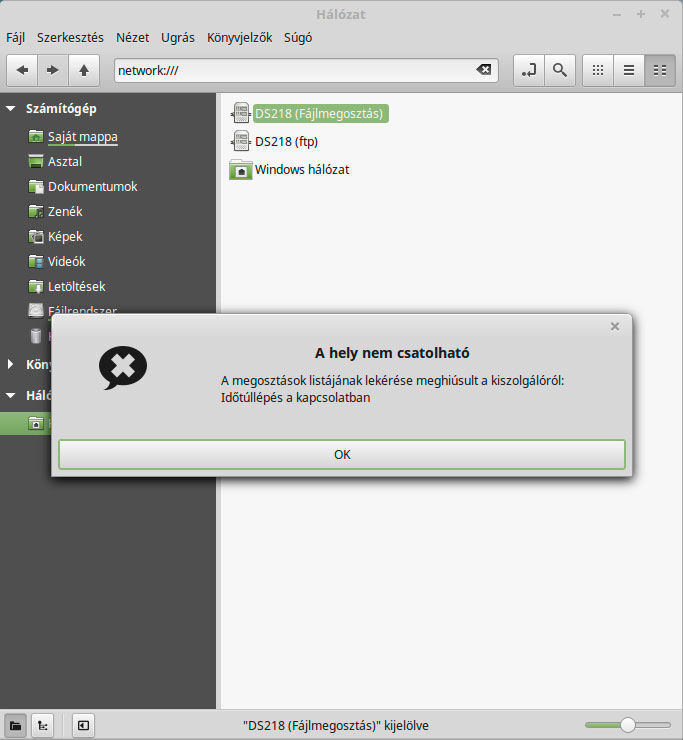Viewport: 683px width, 740px height.
Task: Expand the Könyvjelzők sidebar section arrow
Action: 10,364
